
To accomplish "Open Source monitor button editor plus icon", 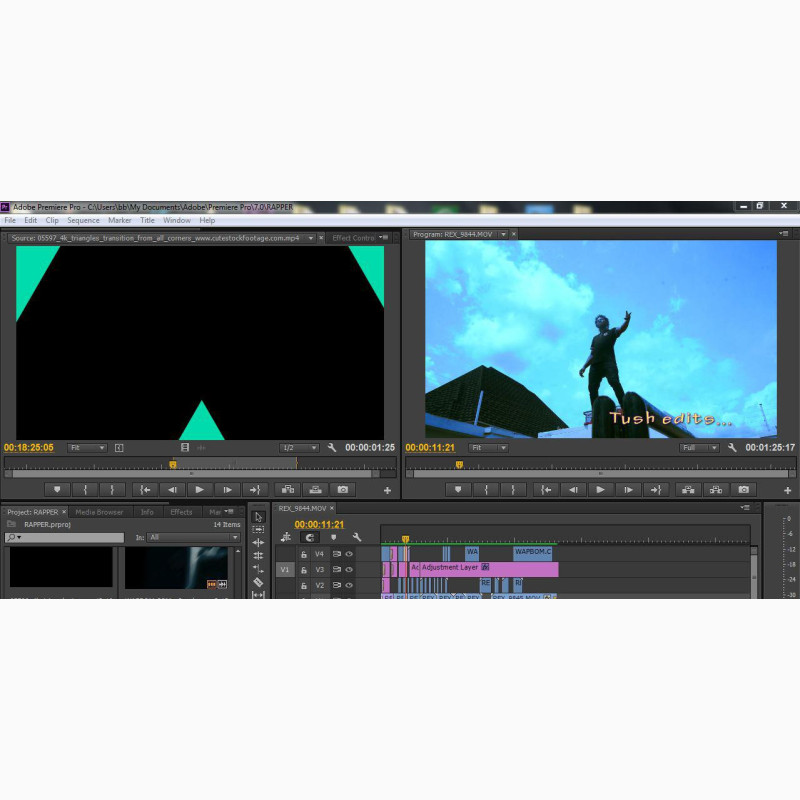I will coord(387,490).
